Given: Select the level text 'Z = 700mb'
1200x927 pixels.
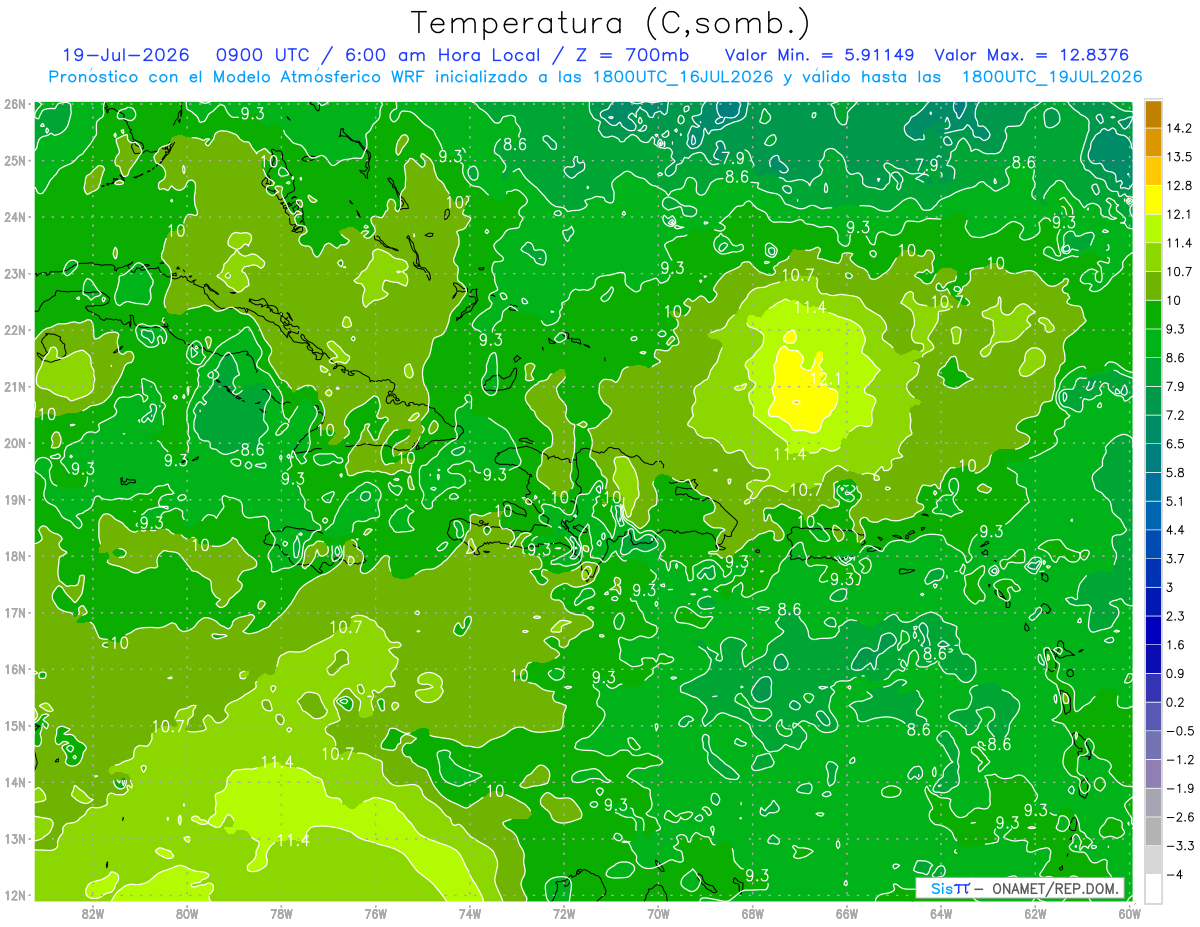Looking at the screenshot, I should tap(634, 55).
